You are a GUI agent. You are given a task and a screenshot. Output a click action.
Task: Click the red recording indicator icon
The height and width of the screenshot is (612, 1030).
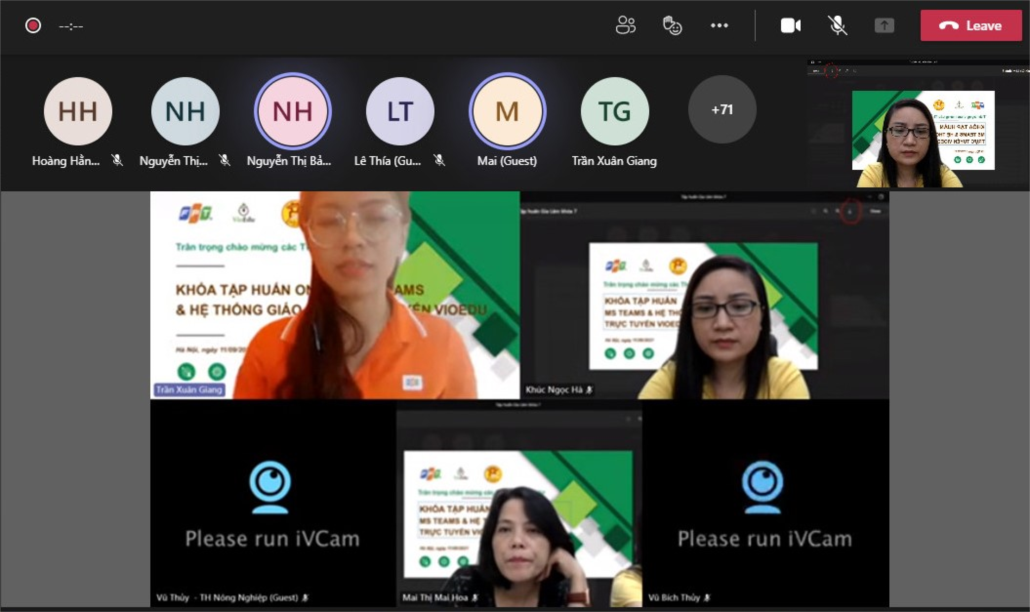[x=33, y=26]
